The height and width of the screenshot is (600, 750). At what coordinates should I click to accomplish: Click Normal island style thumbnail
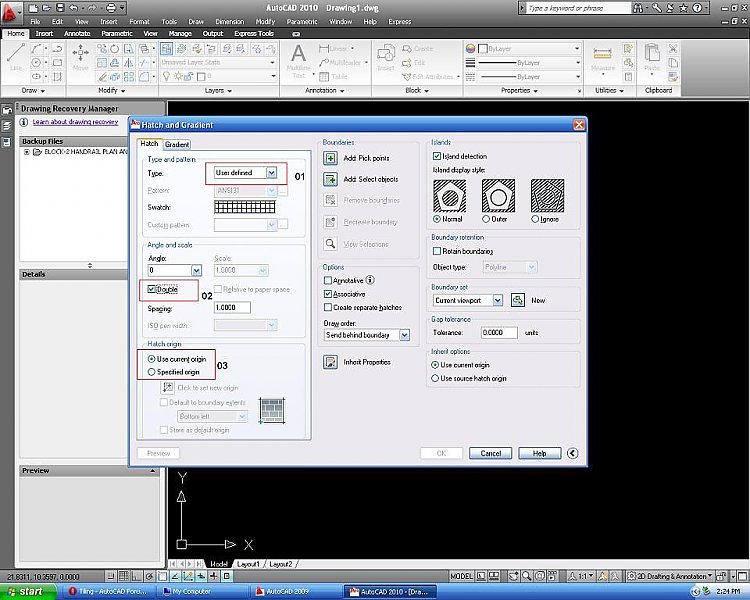pos(450,196)
